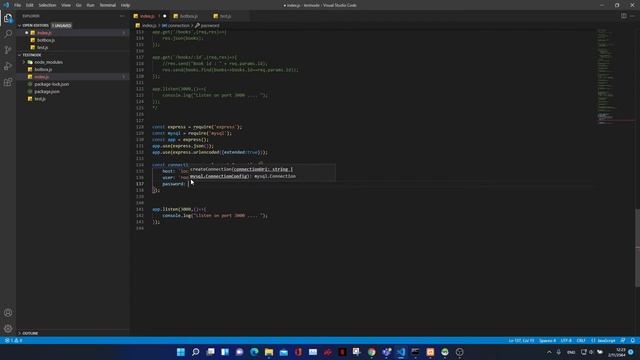640x360 pixels.
Task: Open Microsoft Edge from the taskbar
Action: click(254, 352)
